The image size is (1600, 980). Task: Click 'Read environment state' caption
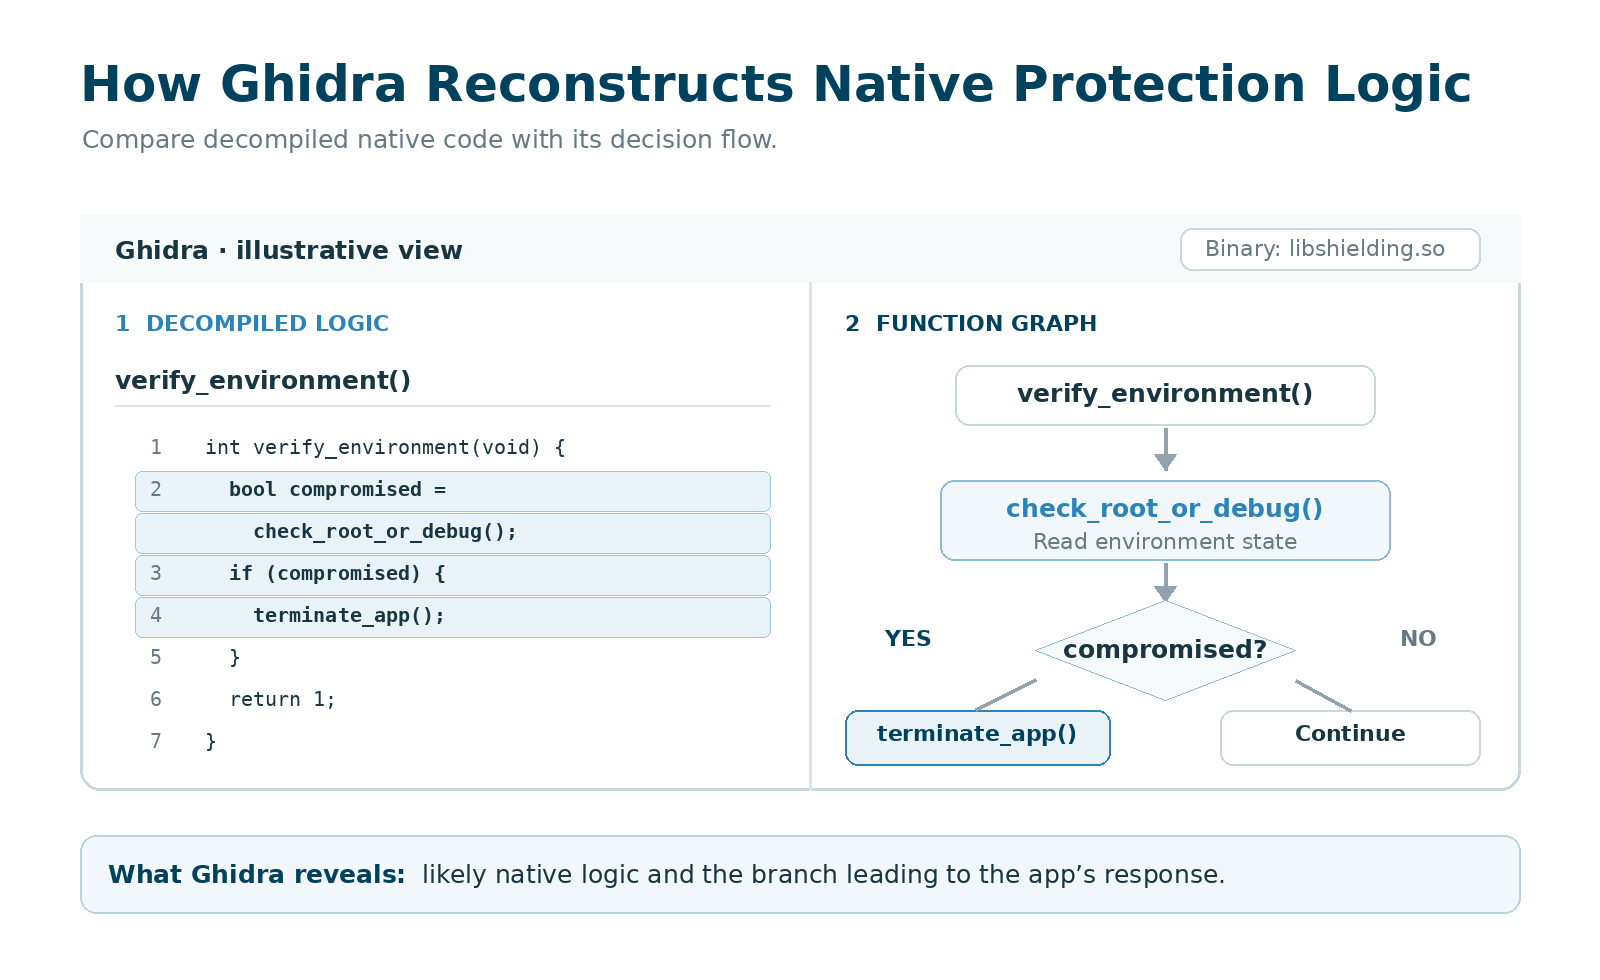(1165, 541)
